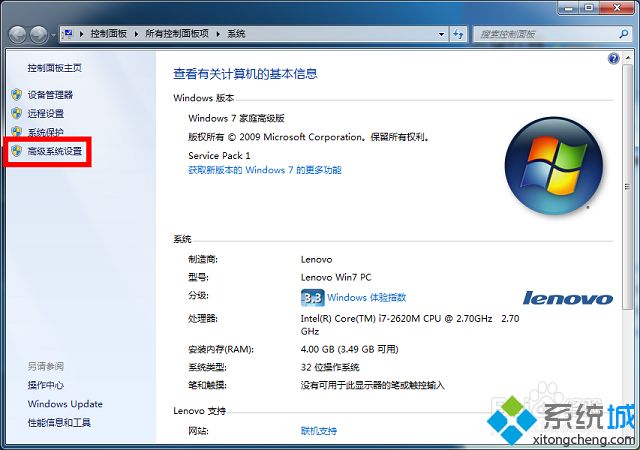Viewport: 640px width, 450px height.
Task: Click the 3.3 experience index badge
Action: click(313, 298)
